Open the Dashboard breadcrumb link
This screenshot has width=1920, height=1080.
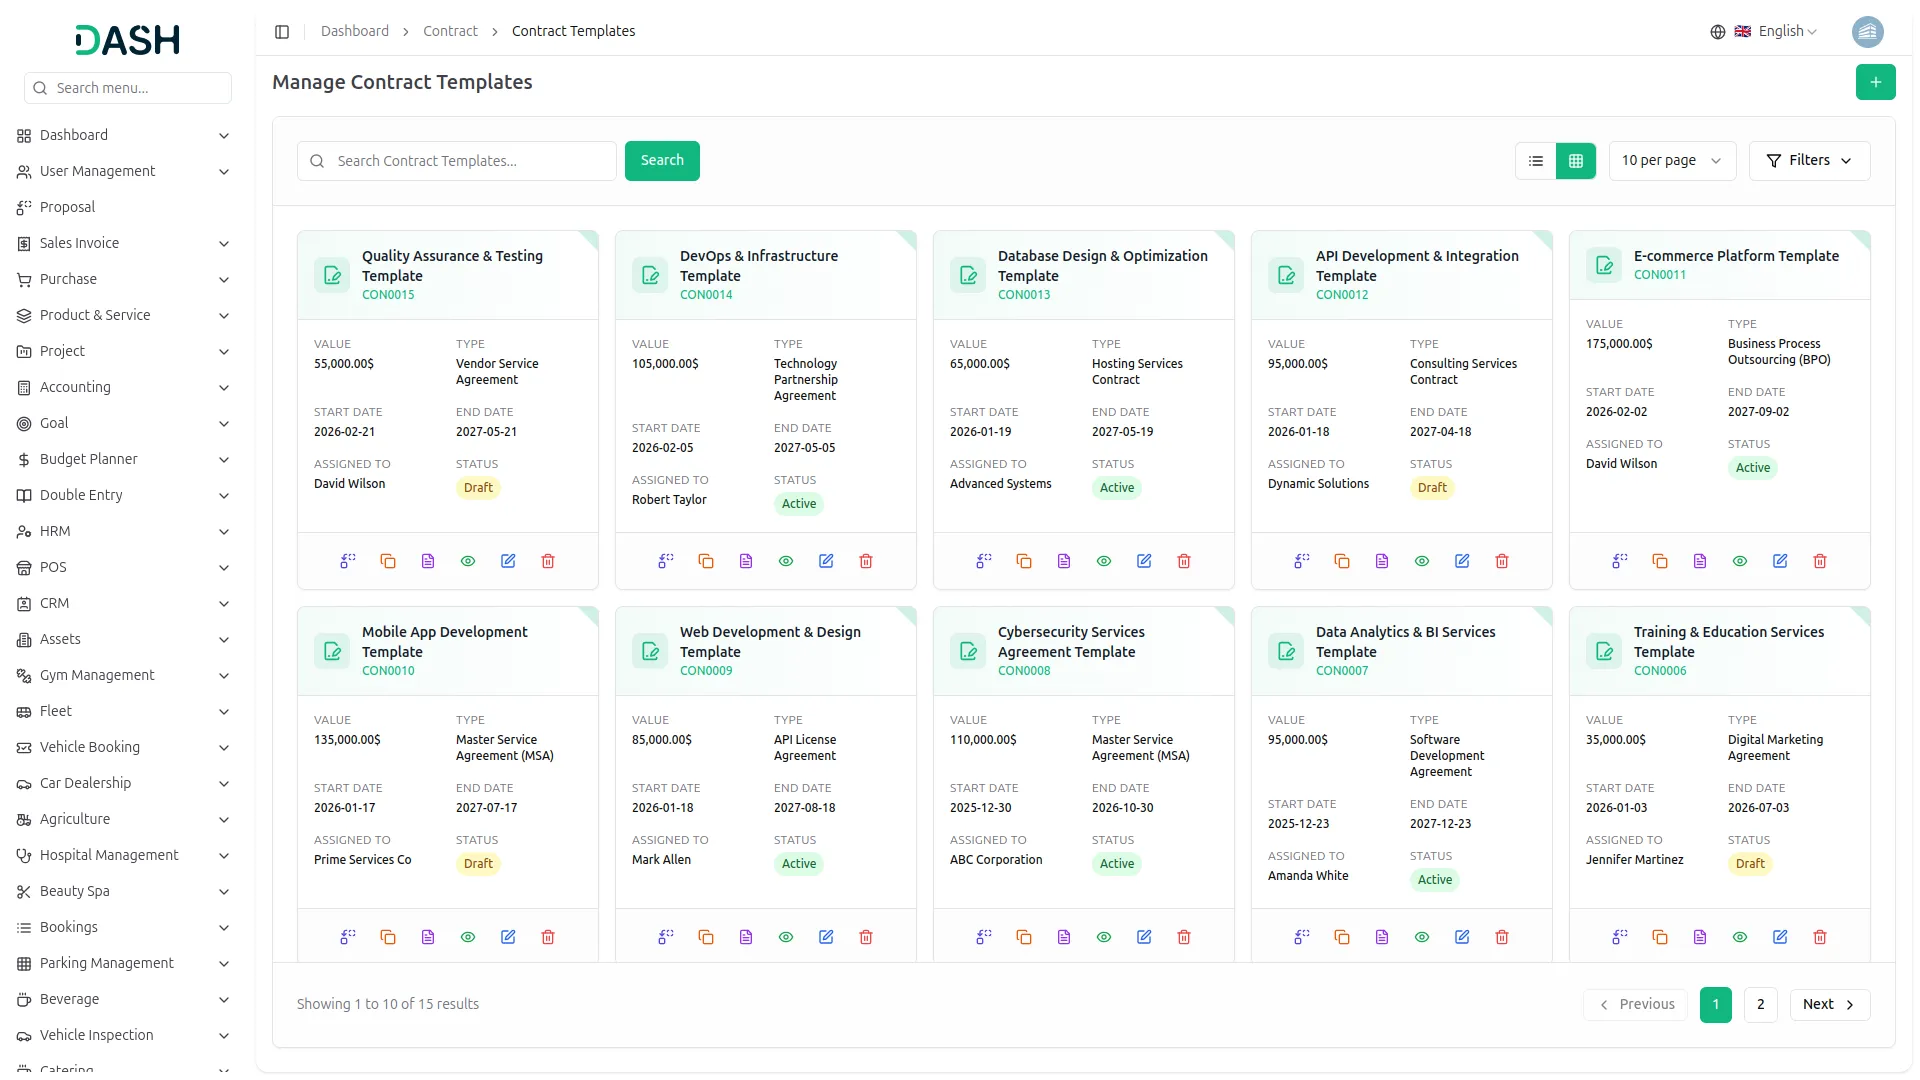[355, 31]
